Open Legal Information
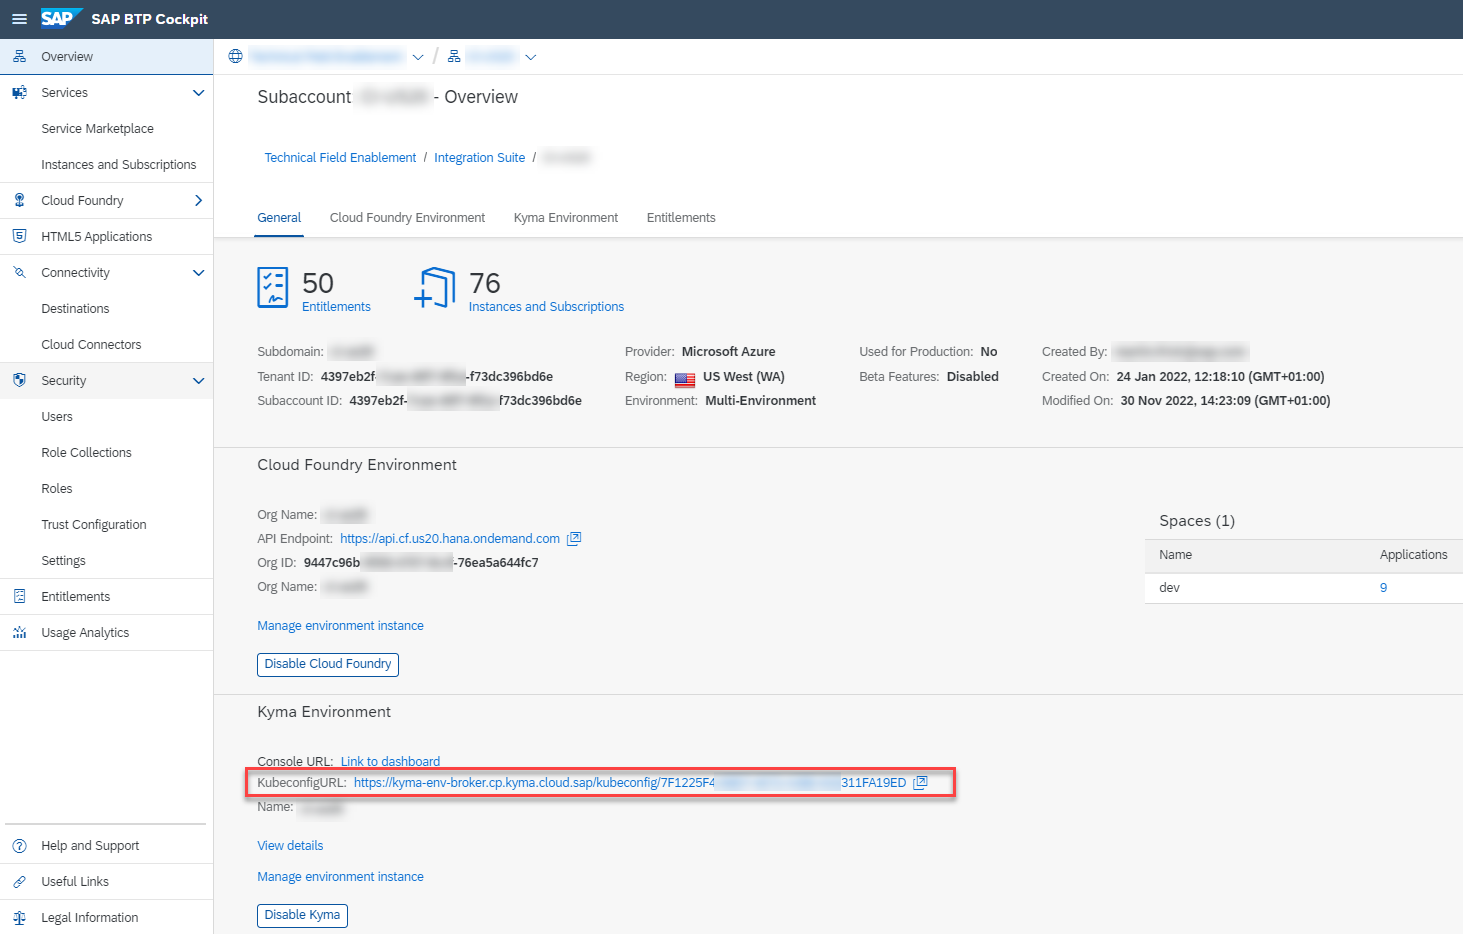1463x934 pixels. click(90, 918)
